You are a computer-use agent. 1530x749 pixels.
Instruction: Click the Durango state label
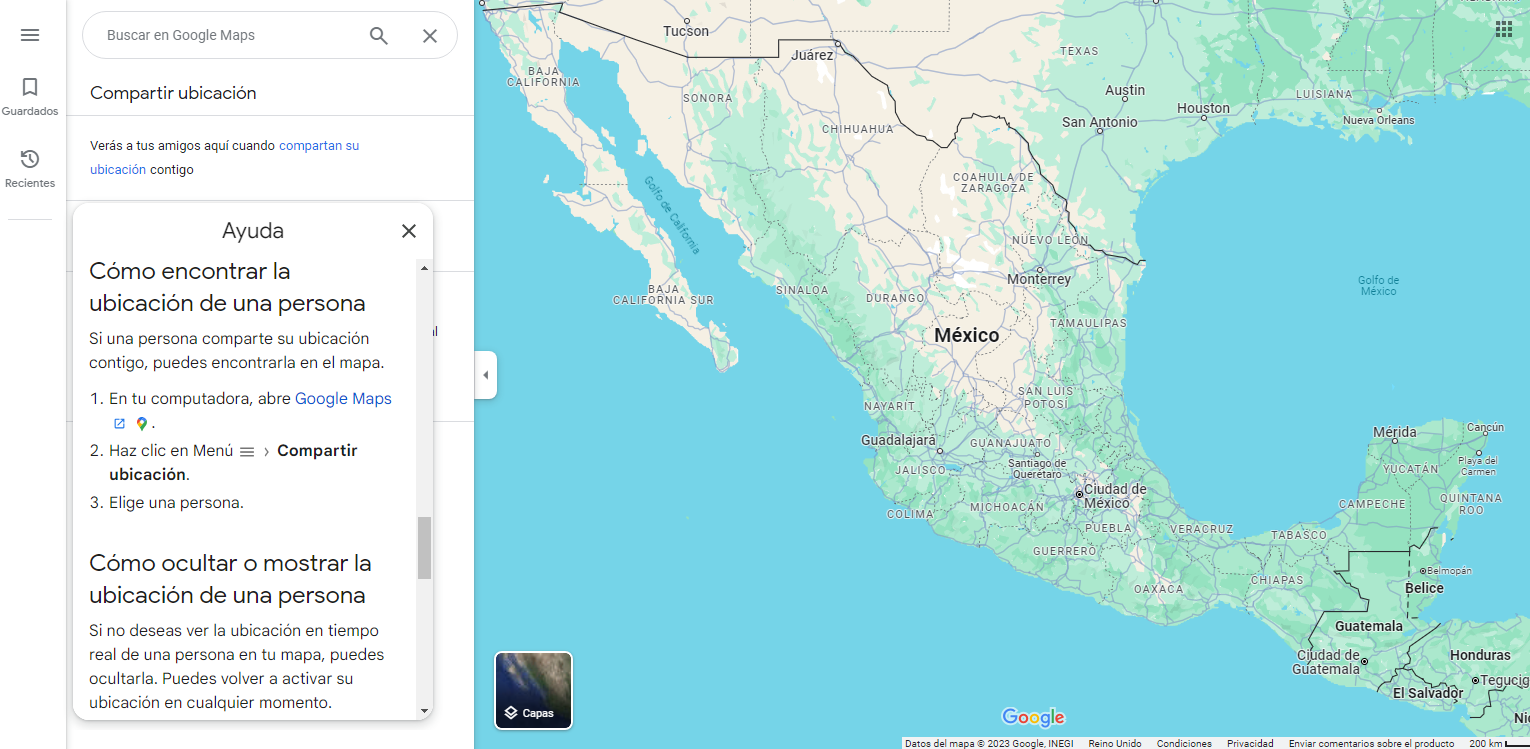[895, 298]
